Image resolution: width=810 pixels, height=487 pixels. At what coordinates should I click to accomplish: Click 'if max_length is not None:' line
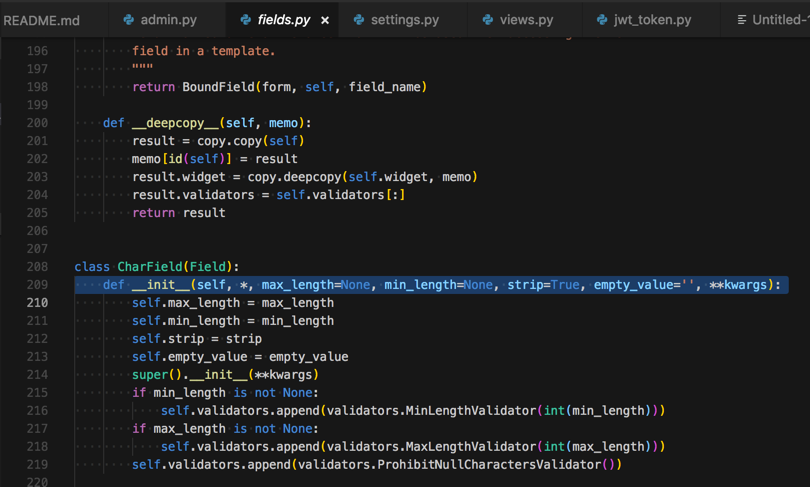coord(225,429)
